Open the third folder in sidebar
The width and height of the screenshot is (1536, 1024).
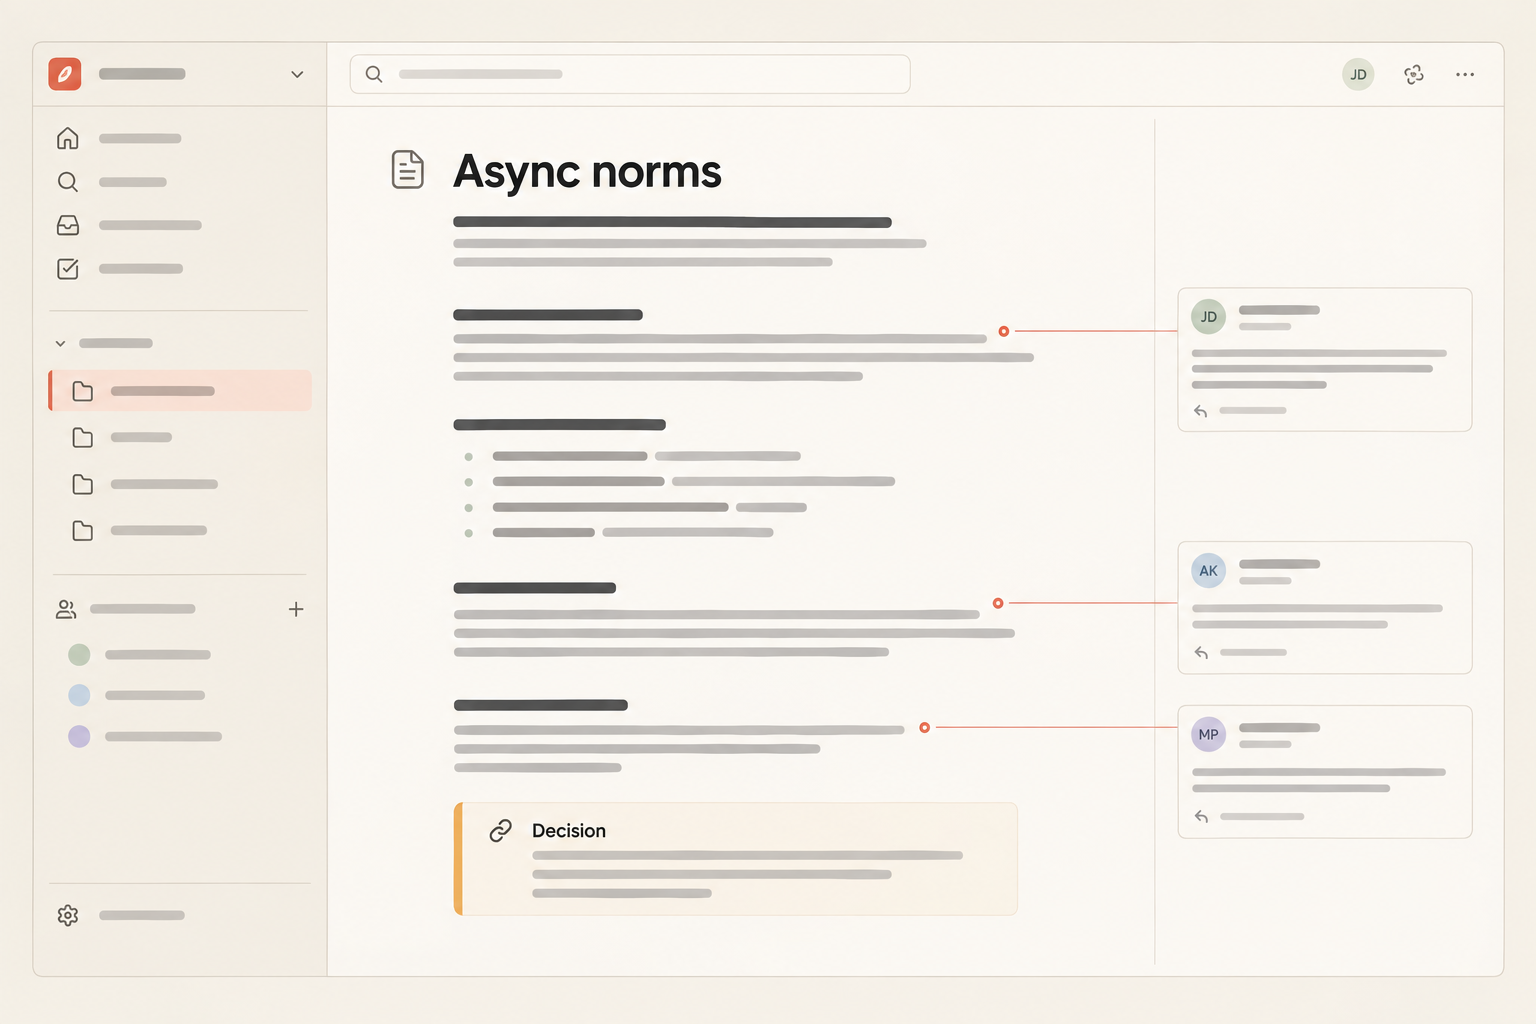point(145,485)
